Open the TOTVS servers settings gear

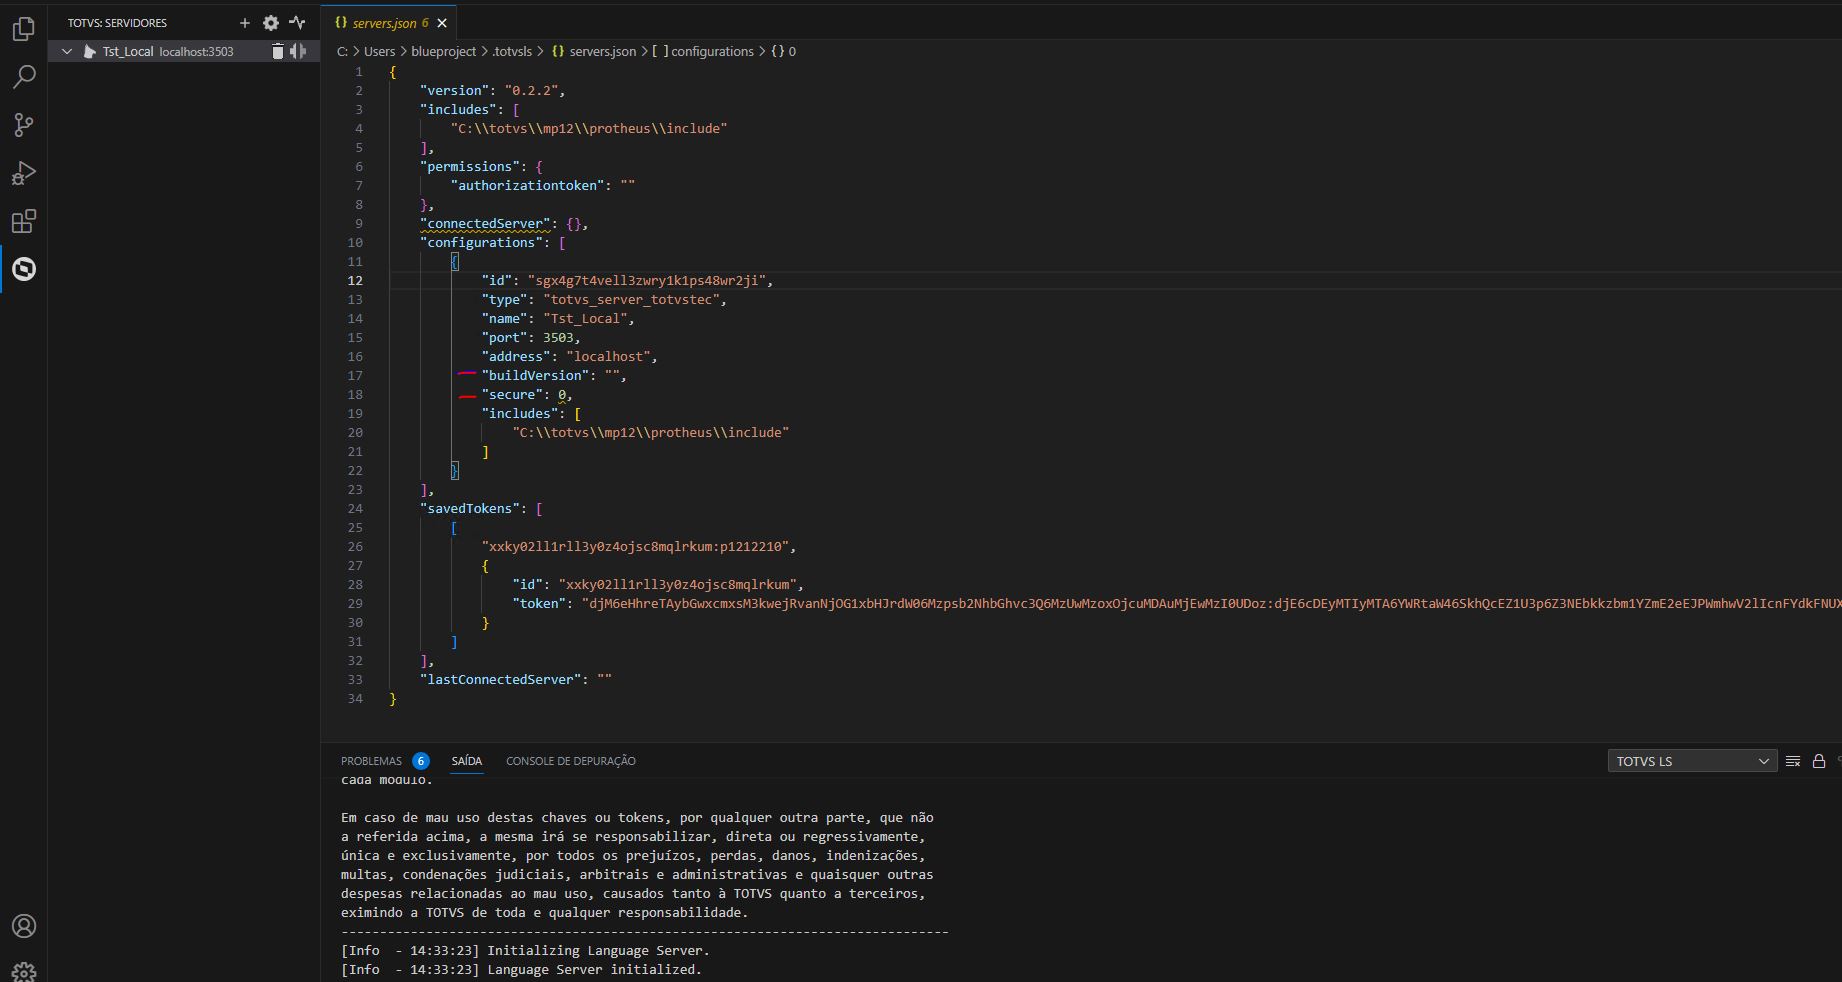(x=269, y=23)
